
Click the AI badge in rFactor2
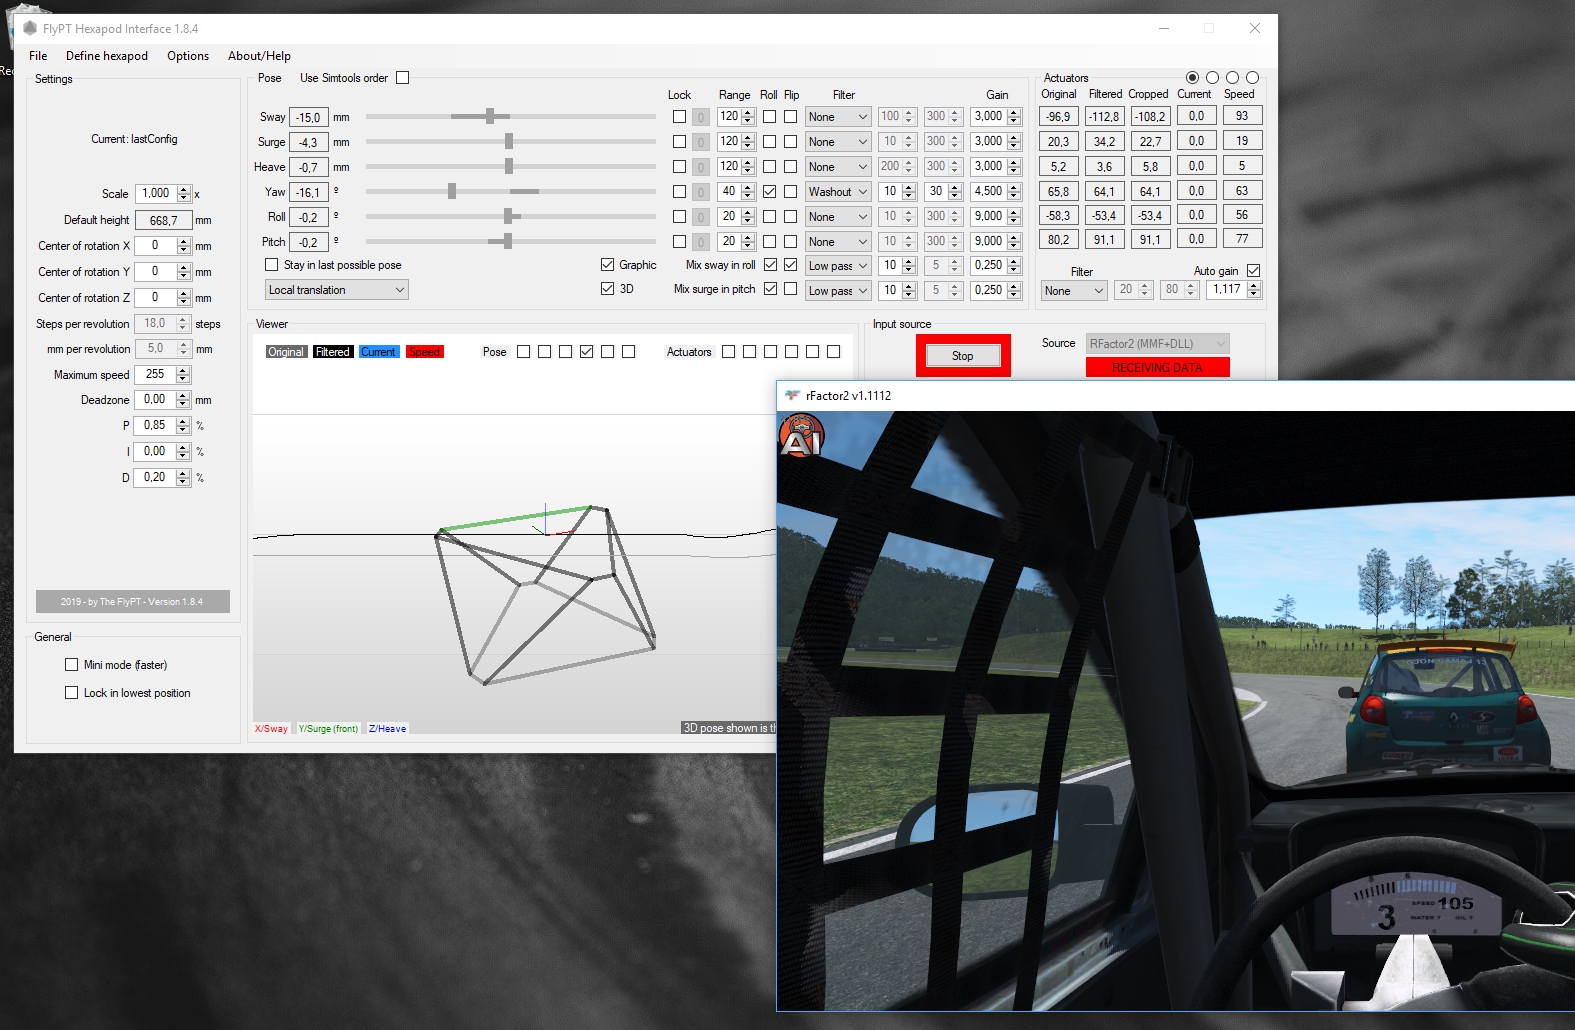point(801,436)
